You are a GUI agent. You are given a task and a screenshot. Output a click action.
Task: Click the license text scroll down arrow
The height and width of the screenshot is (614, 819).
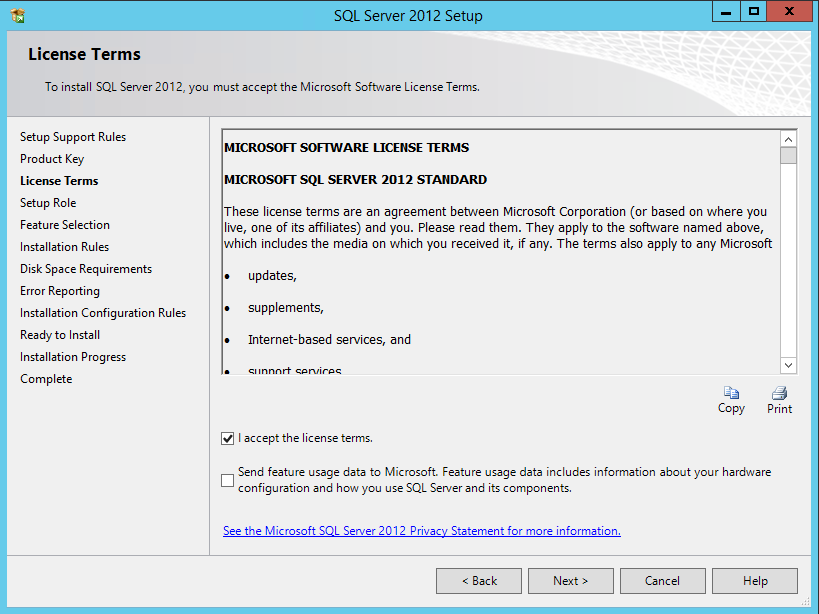[x=788, y=365]
